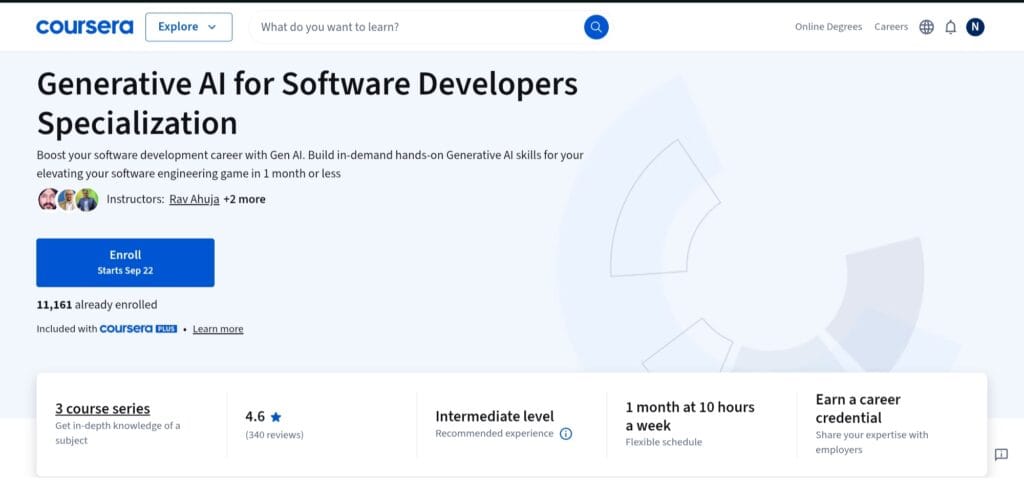Click the Coursera logo
1024x481 pixels.
tap(85, 27)
